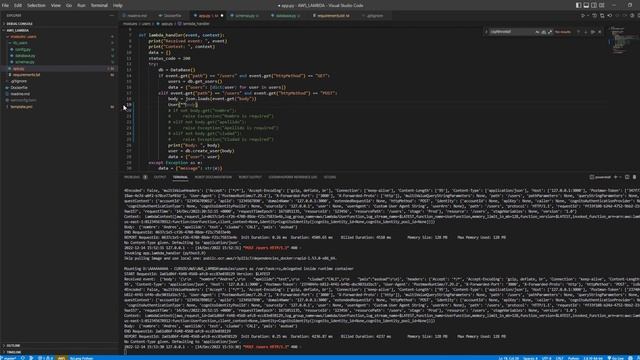Open the Customize Layout icon
The width and height of the screenshot is (640, 360).
pyautogui.click(x=602, y=5)
